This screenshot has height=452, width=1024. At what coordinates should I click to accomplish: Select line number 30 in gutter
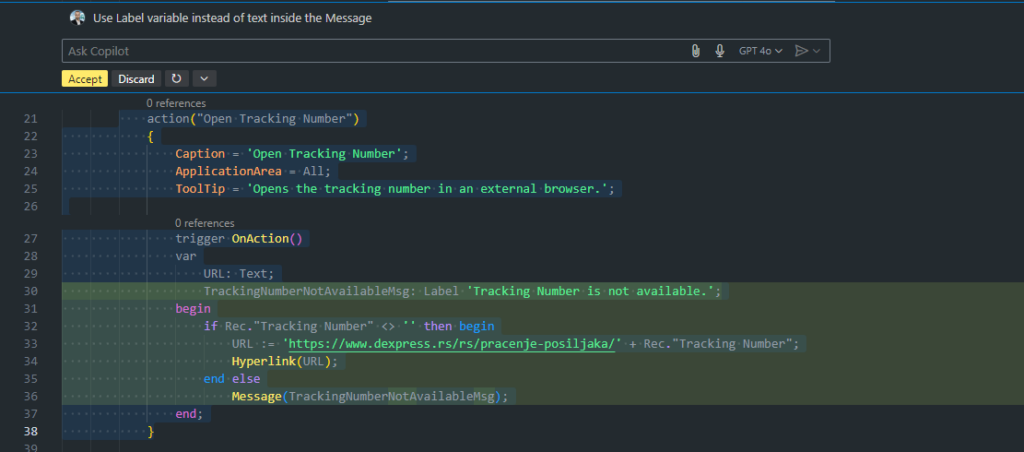pos(31,291)
